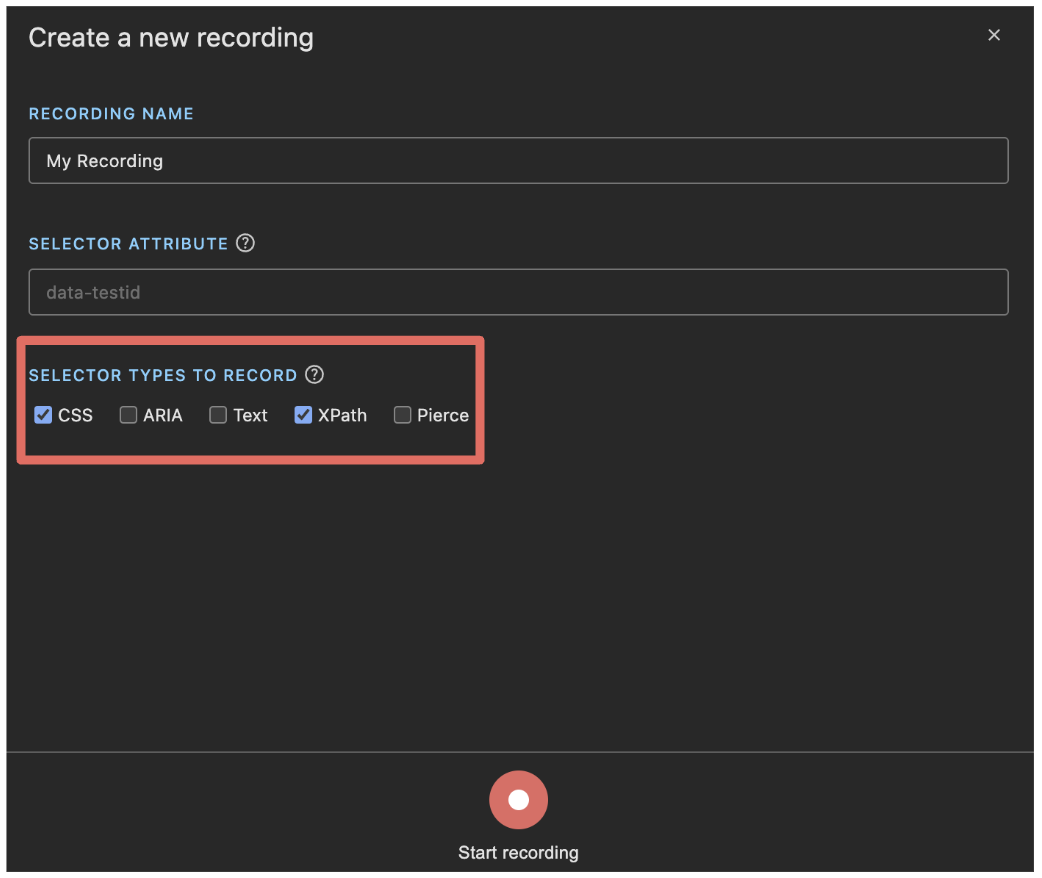Click the Selector Types To Record heading
This screenshot has width=1042, height=878.
(x=163, y=376)
